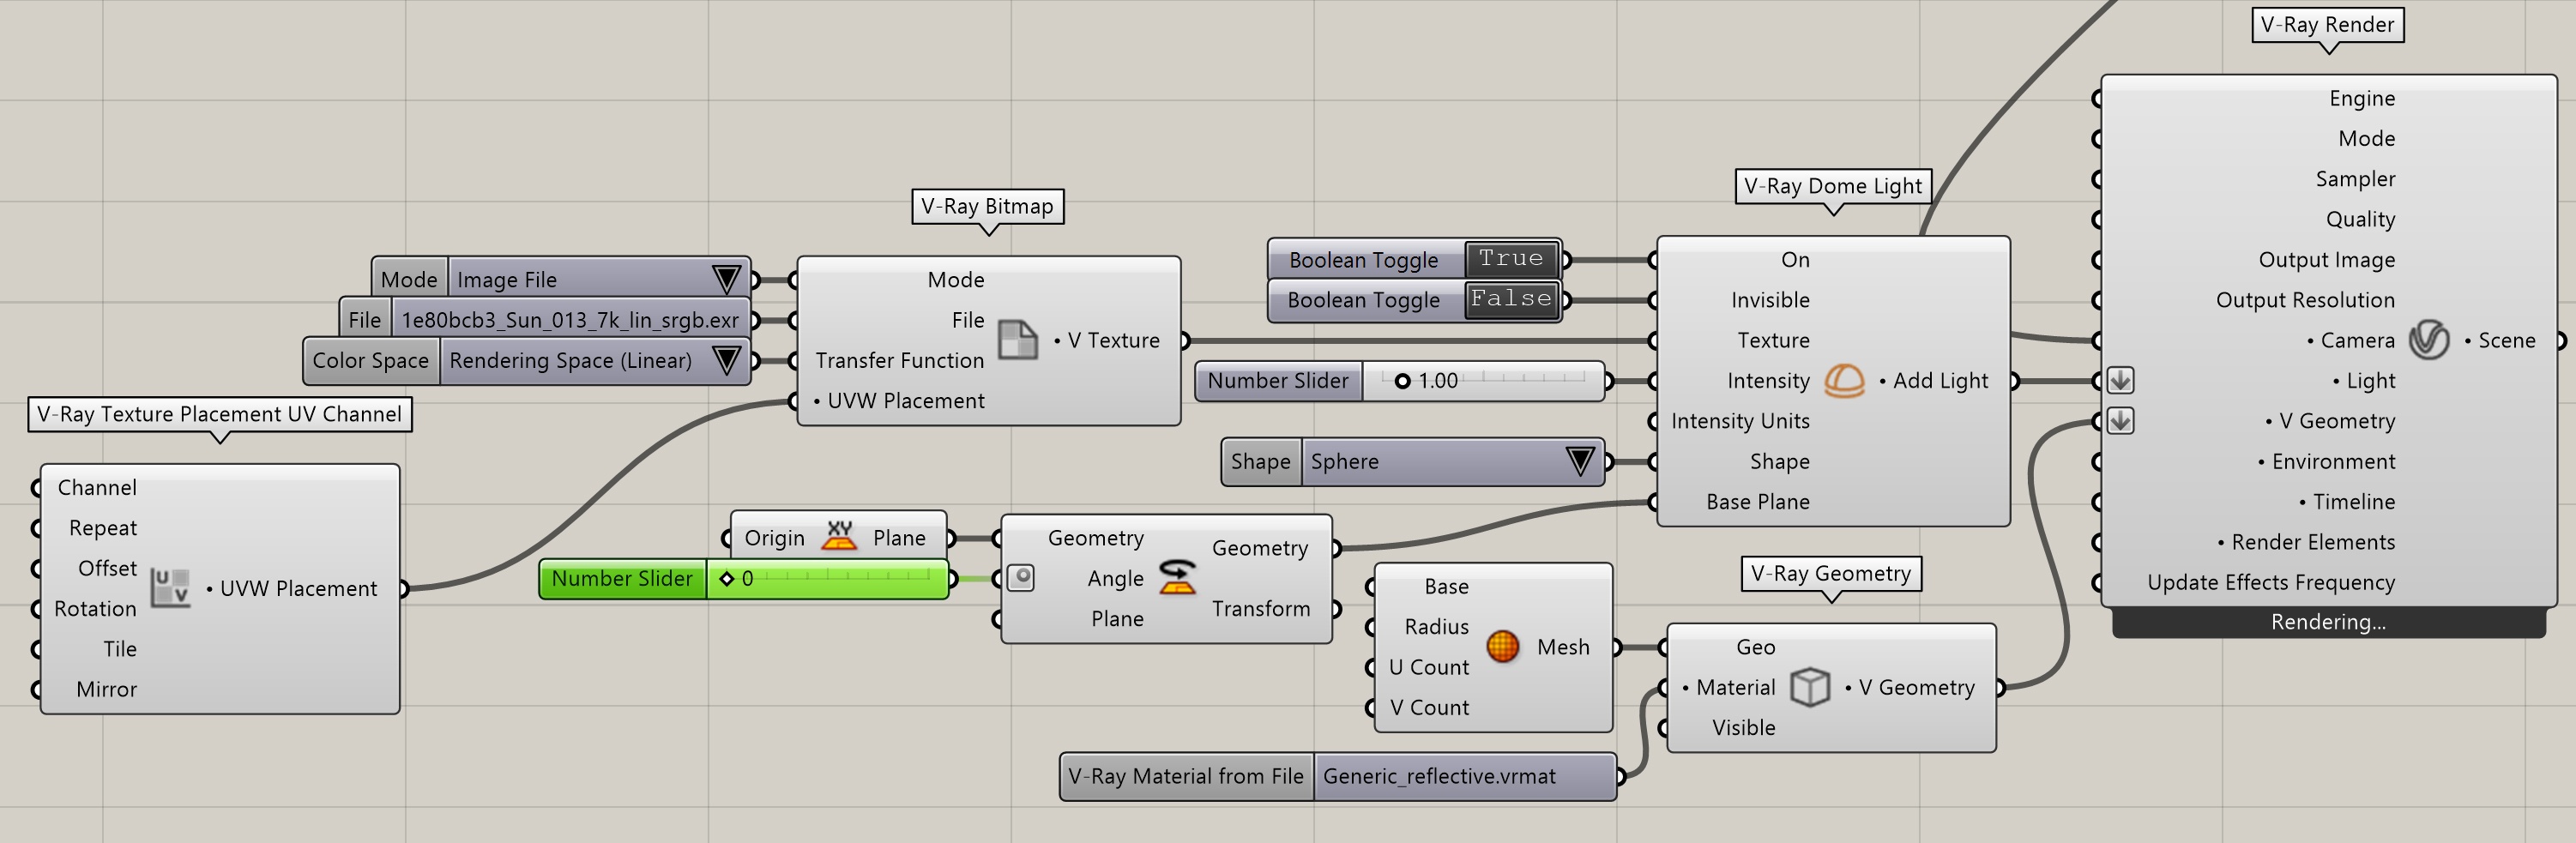2576x843 pixels.
Task: Click the Channel input on UV Channel component
Action: point(97,488)
